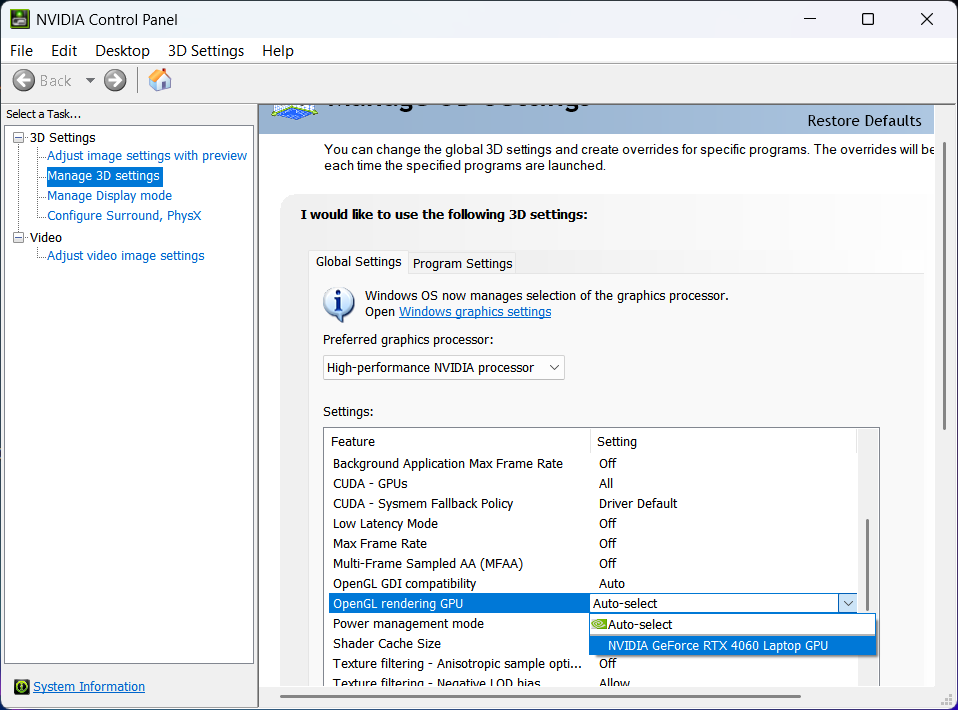958x710 pixels.
Task: Click the Manage 3D settings header icon
Action: [x=293, y=110]
